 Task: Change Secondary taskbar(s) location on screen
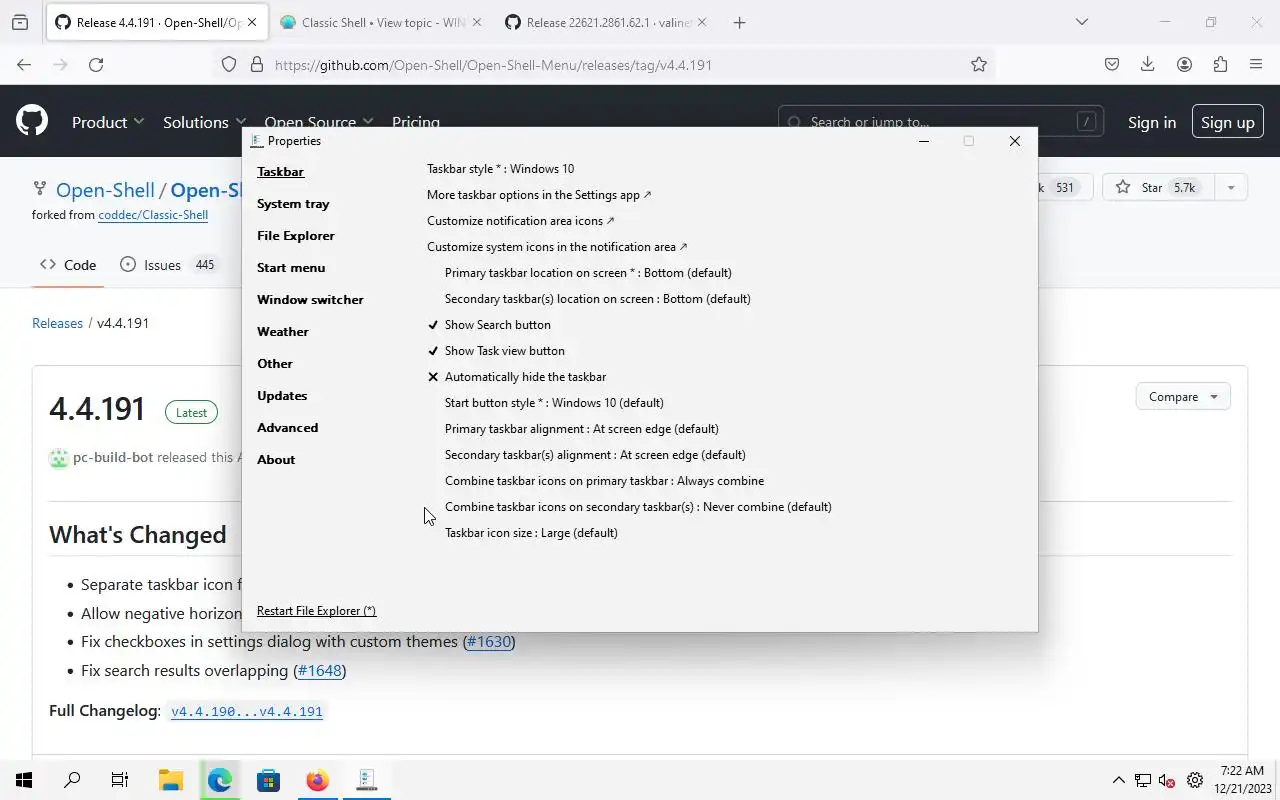pos(598,299)
